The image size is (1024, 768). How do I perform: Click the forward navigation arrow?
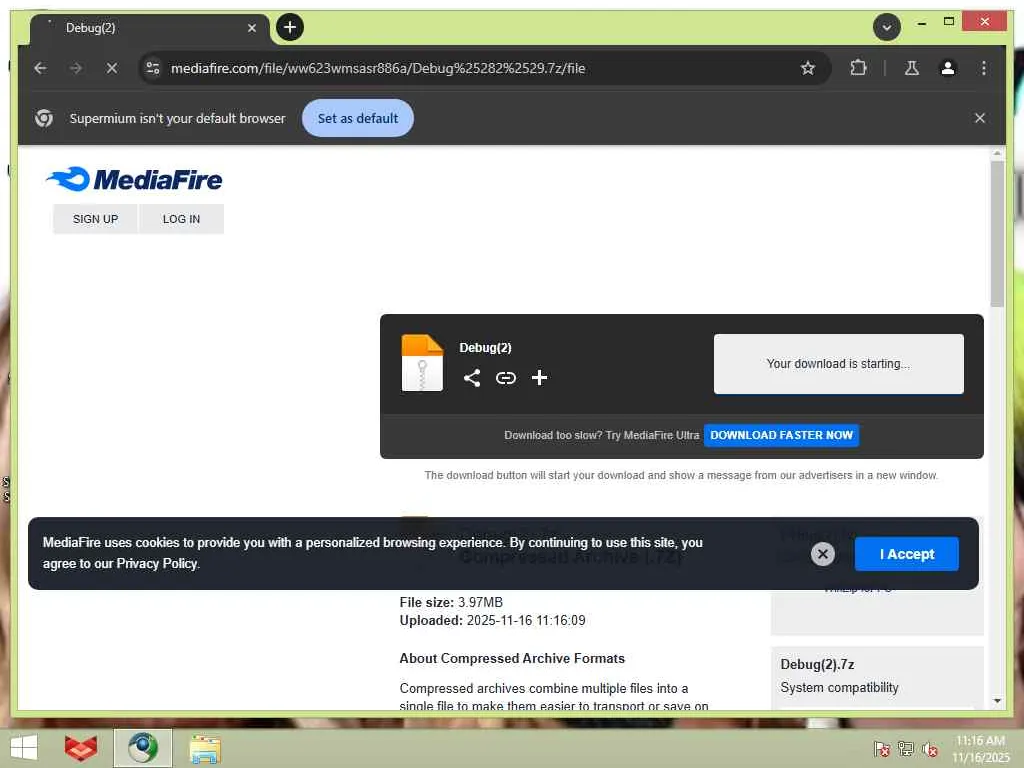[76, 68]
